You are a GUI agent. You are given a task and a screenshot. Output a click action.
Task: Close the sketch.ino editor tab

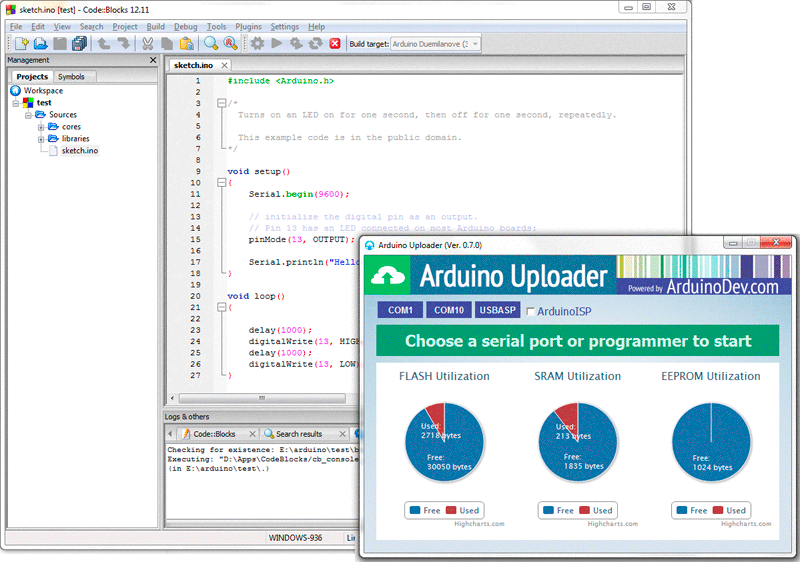(x=224, y=65)
